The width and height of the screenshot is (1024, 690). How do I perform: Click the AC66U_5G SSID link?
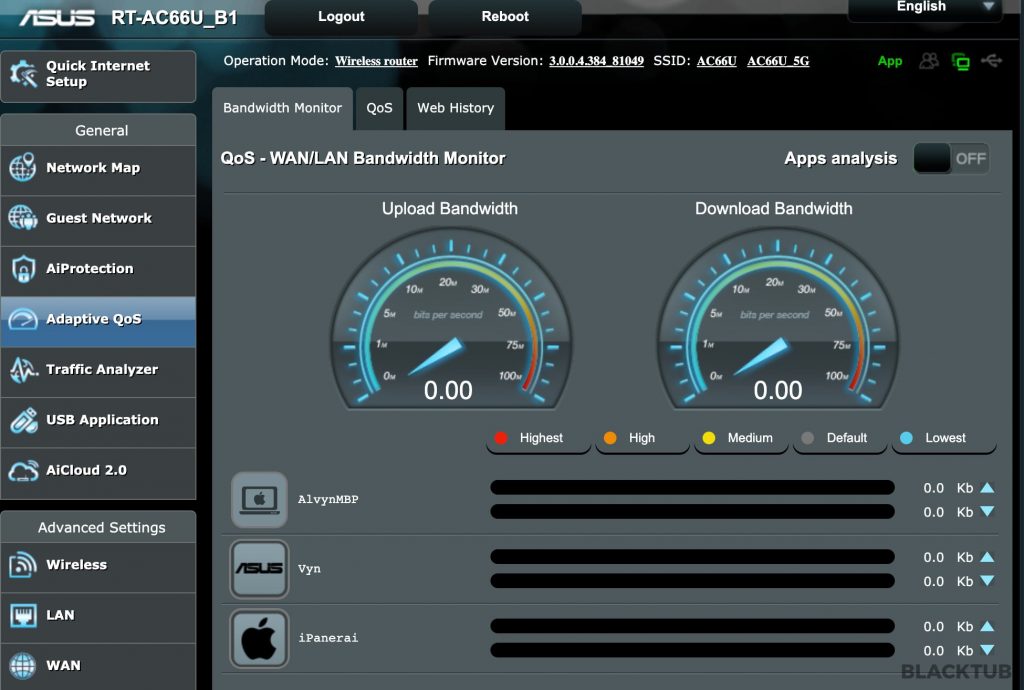tap(778, 61)
